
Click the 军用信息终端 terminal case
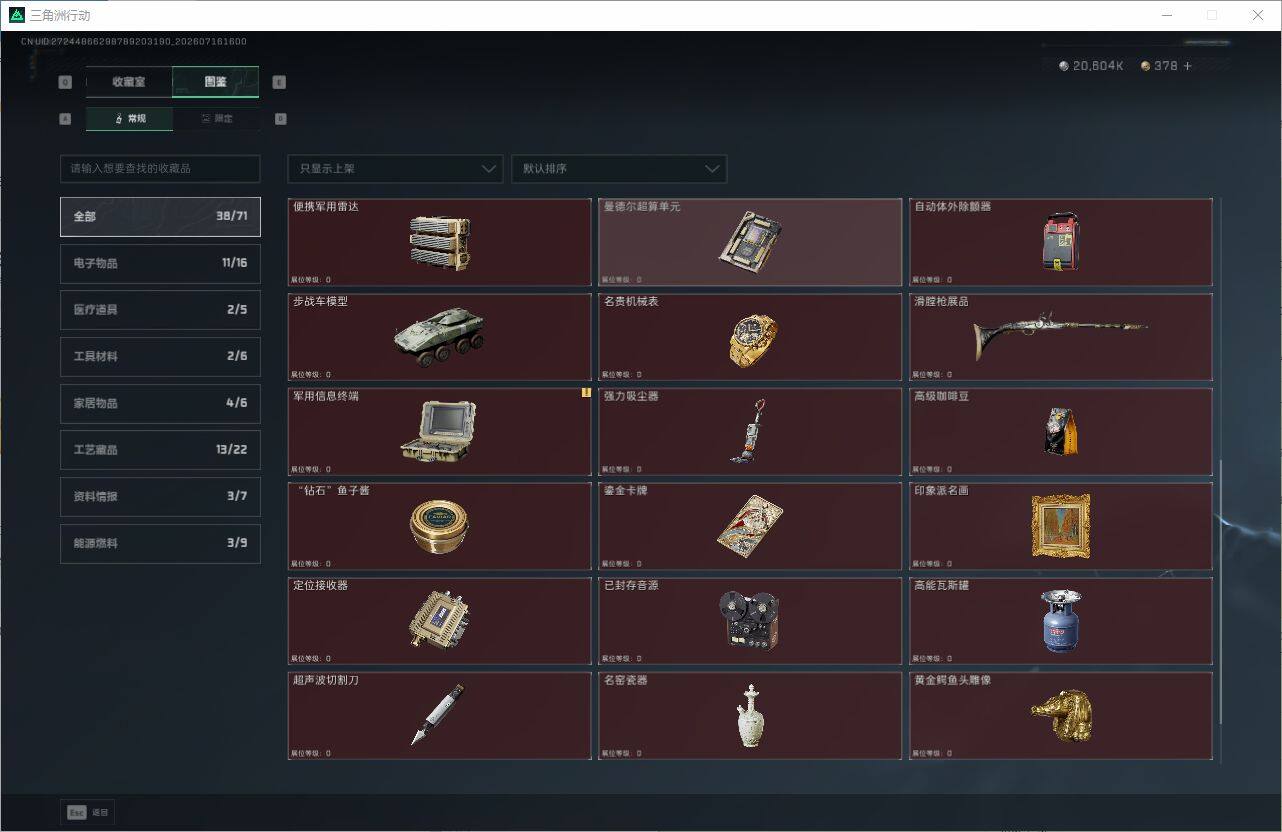[x=439, y=432]
